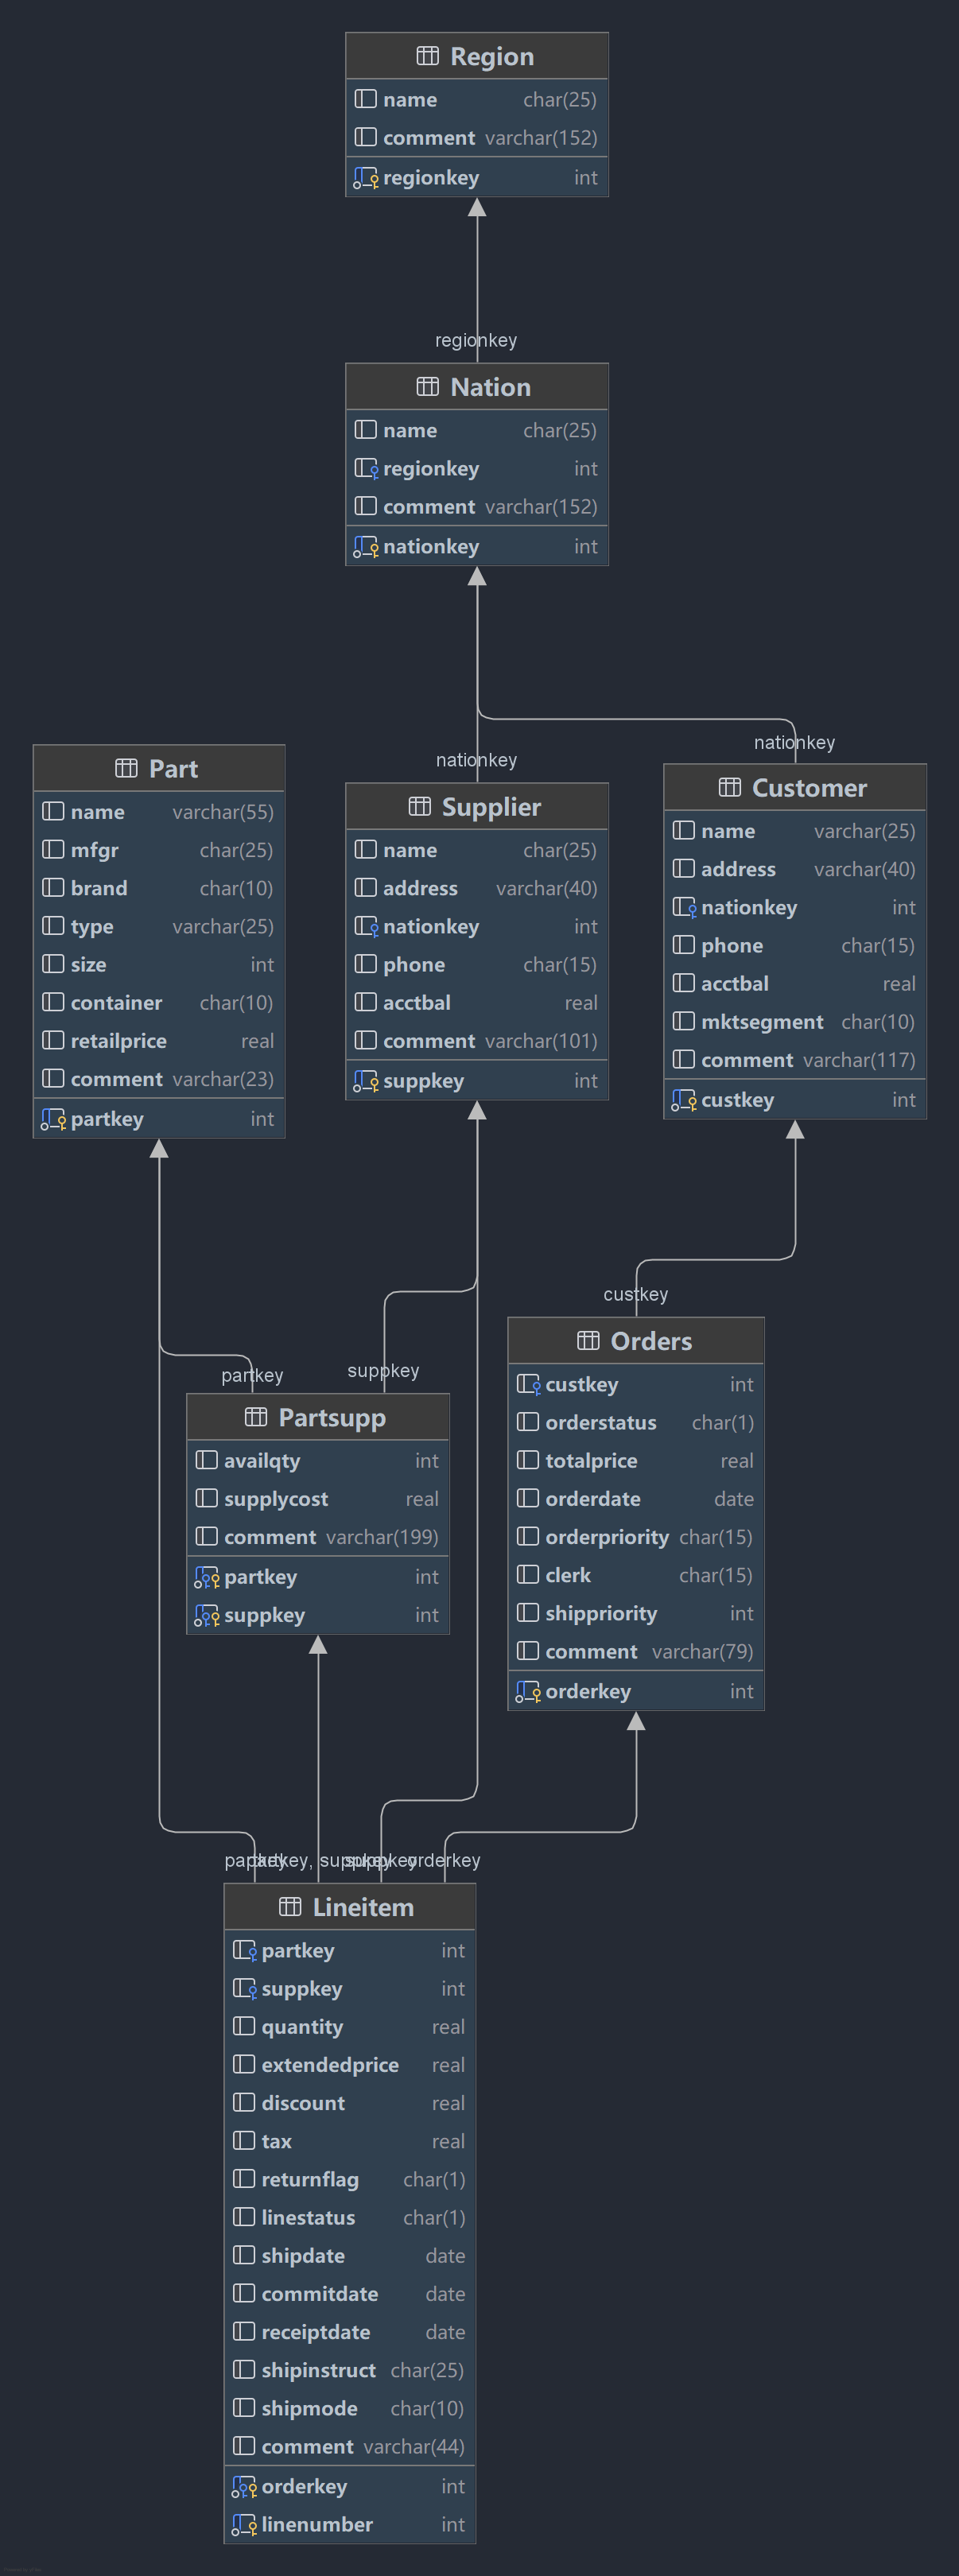Click the table icon in Region header
This screenshot has width=959, height=2576.
pos(427,56)
